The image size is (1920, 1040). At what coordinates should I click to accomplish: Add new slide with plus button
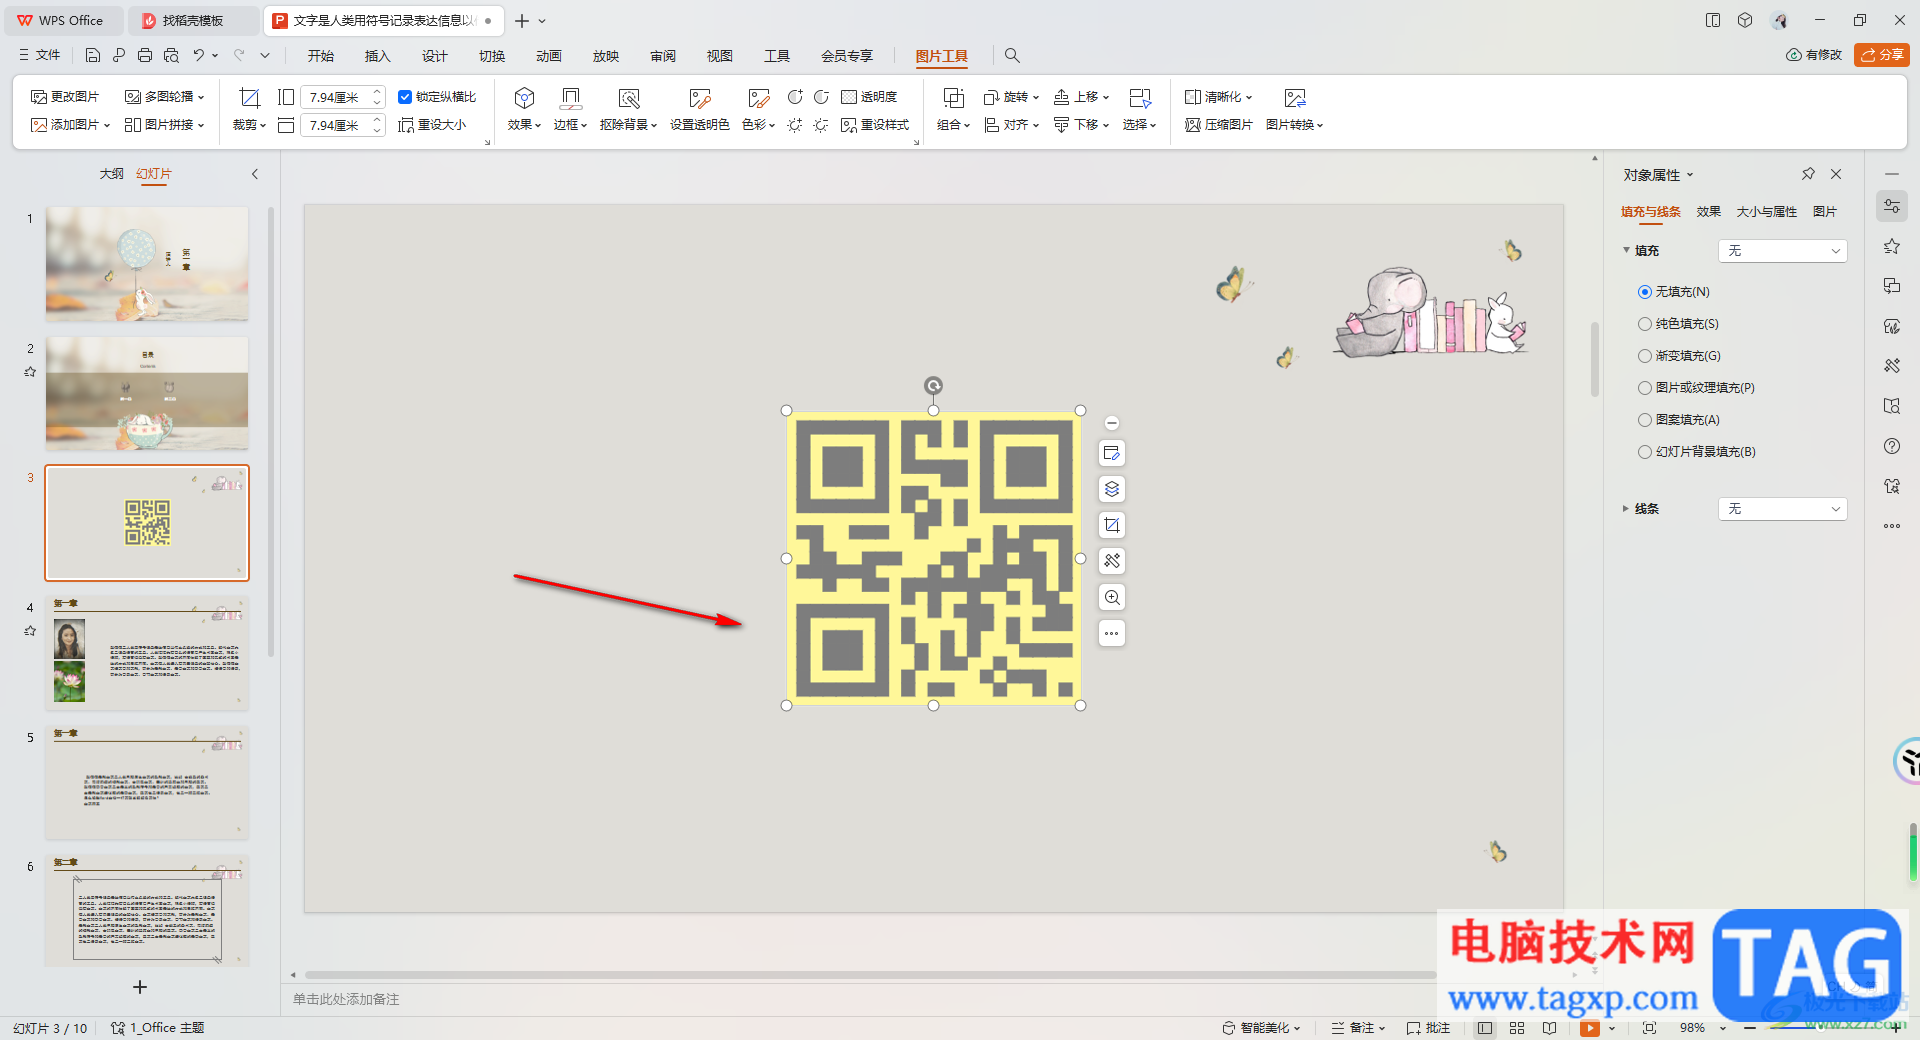(x=140, y=987)
